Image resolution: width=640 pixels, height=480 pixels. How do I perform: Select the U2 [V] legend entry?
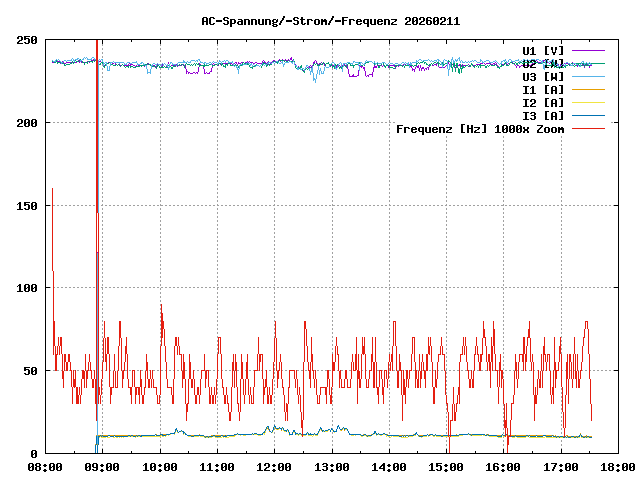click(543, 63)
